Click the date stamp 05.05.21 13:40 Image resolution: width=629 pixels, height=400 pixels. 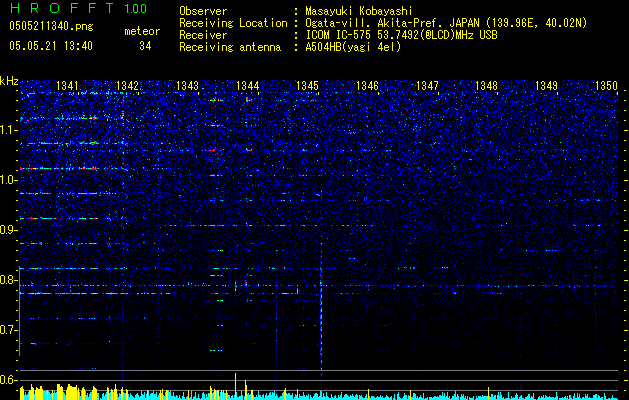[51, 46]
